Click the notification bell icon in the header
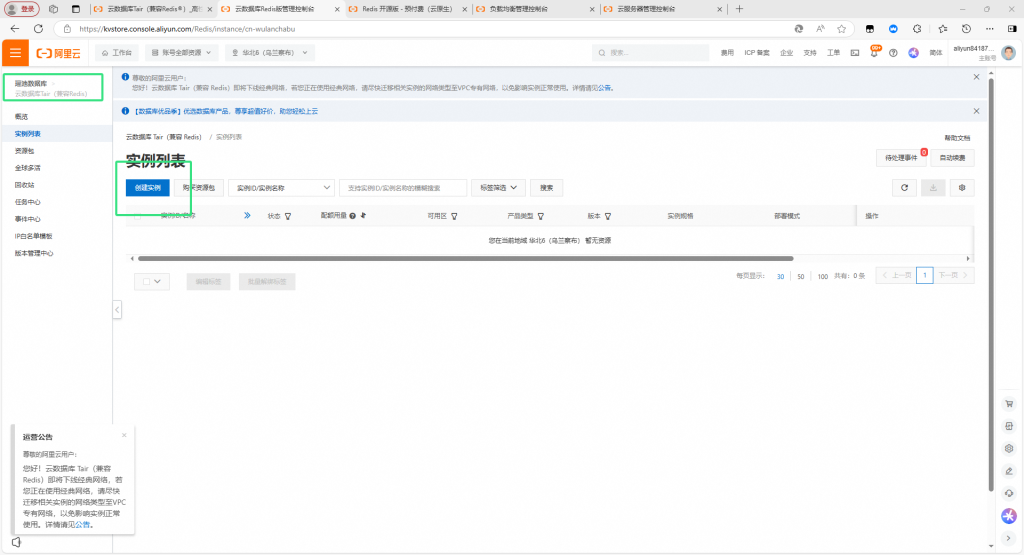The width and height of the screenshot is (1024, 555). (875, 52)
